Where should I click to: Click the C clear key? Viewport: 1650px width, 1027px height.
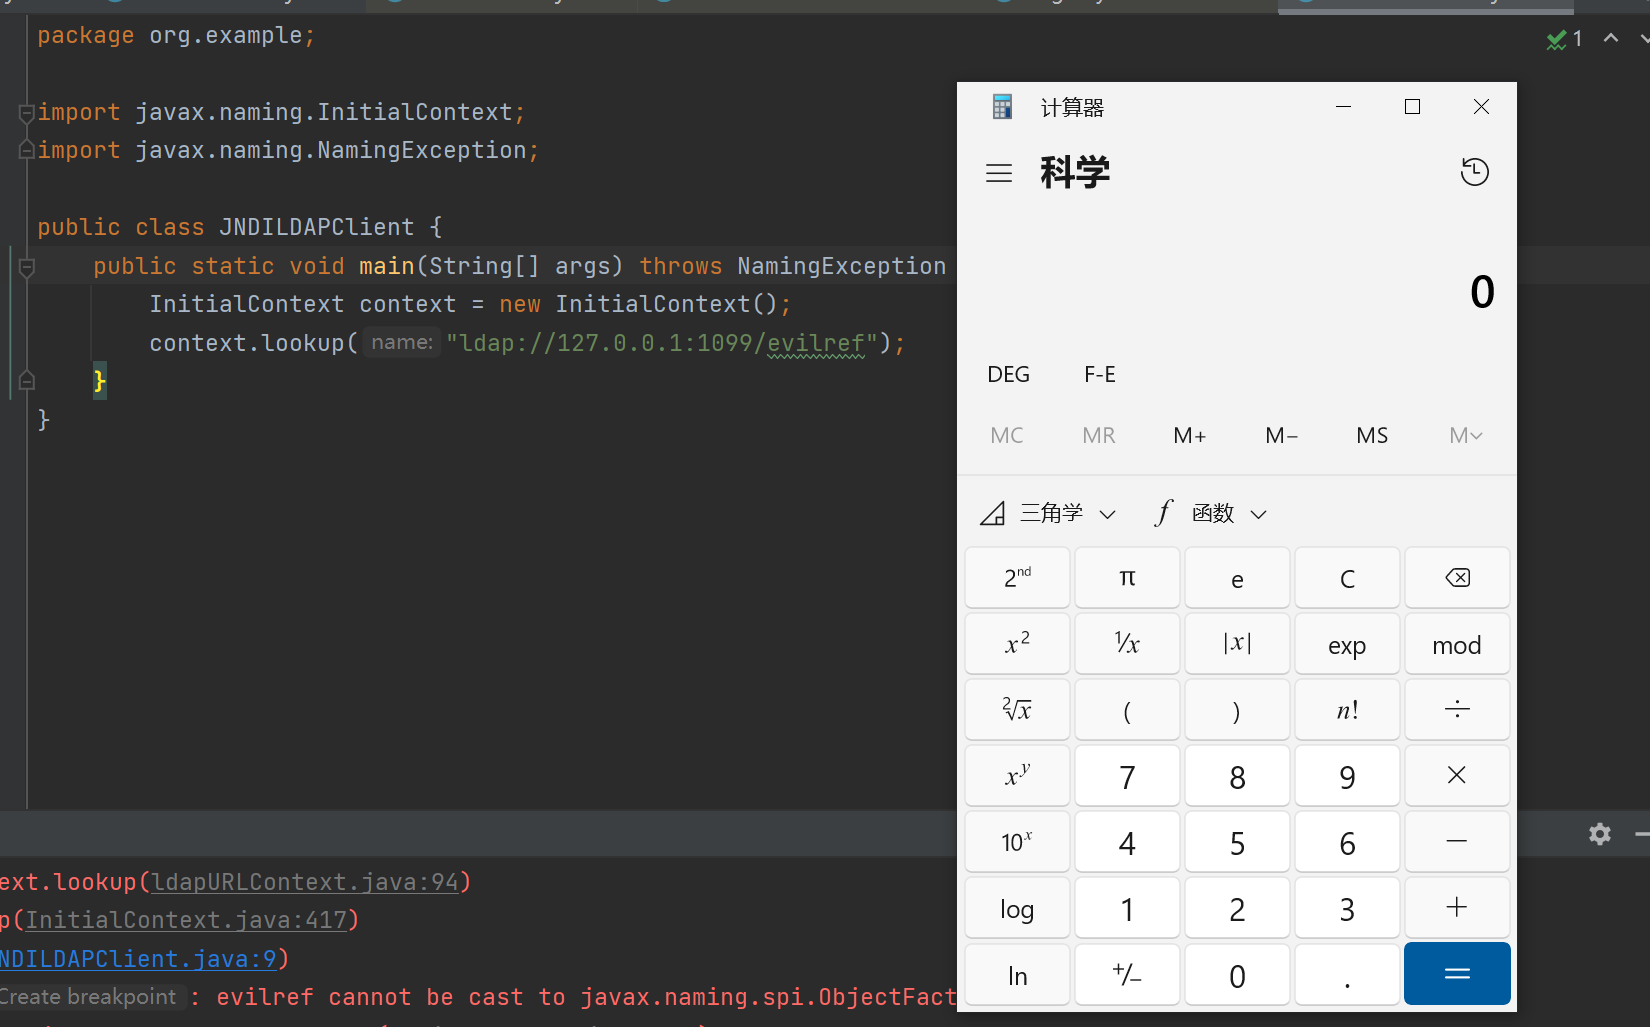(x=1347, y=578)
